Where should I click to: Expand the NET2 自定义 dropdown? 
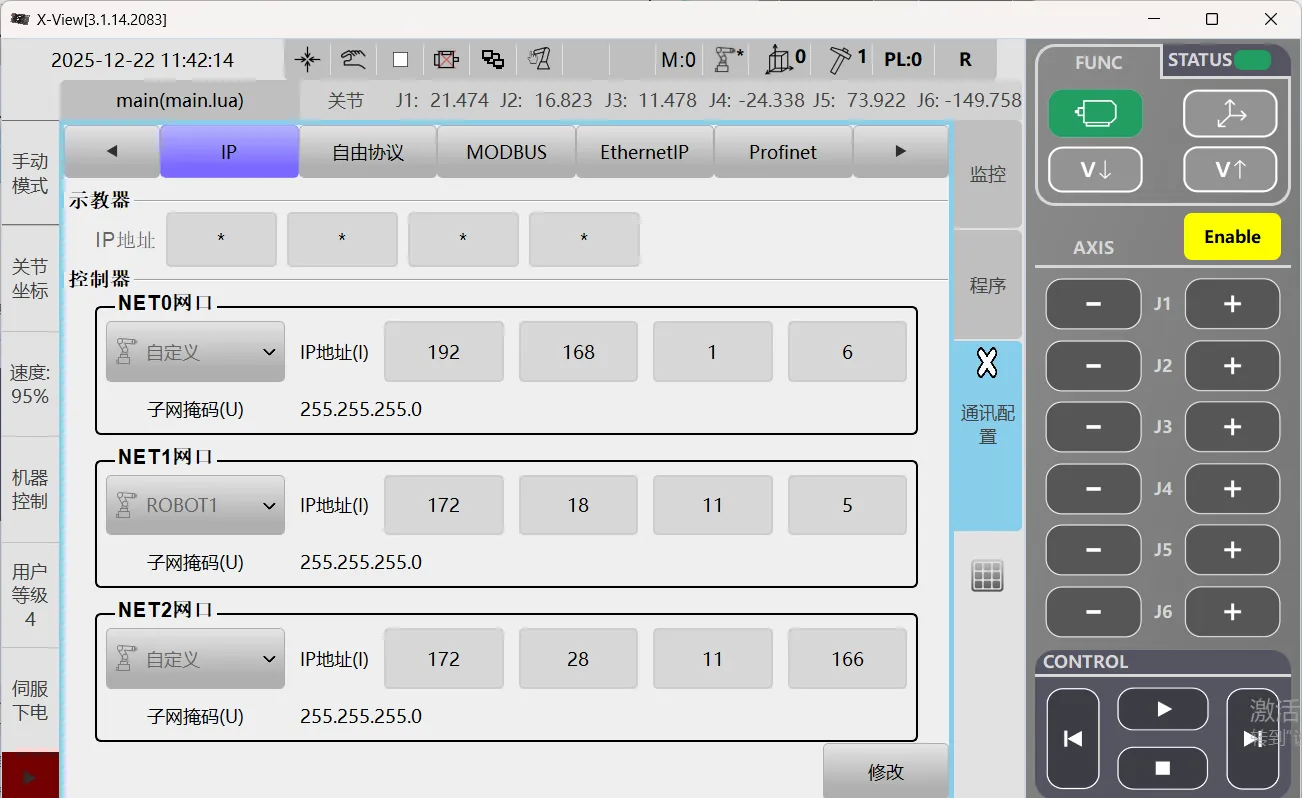pos(195,659)
